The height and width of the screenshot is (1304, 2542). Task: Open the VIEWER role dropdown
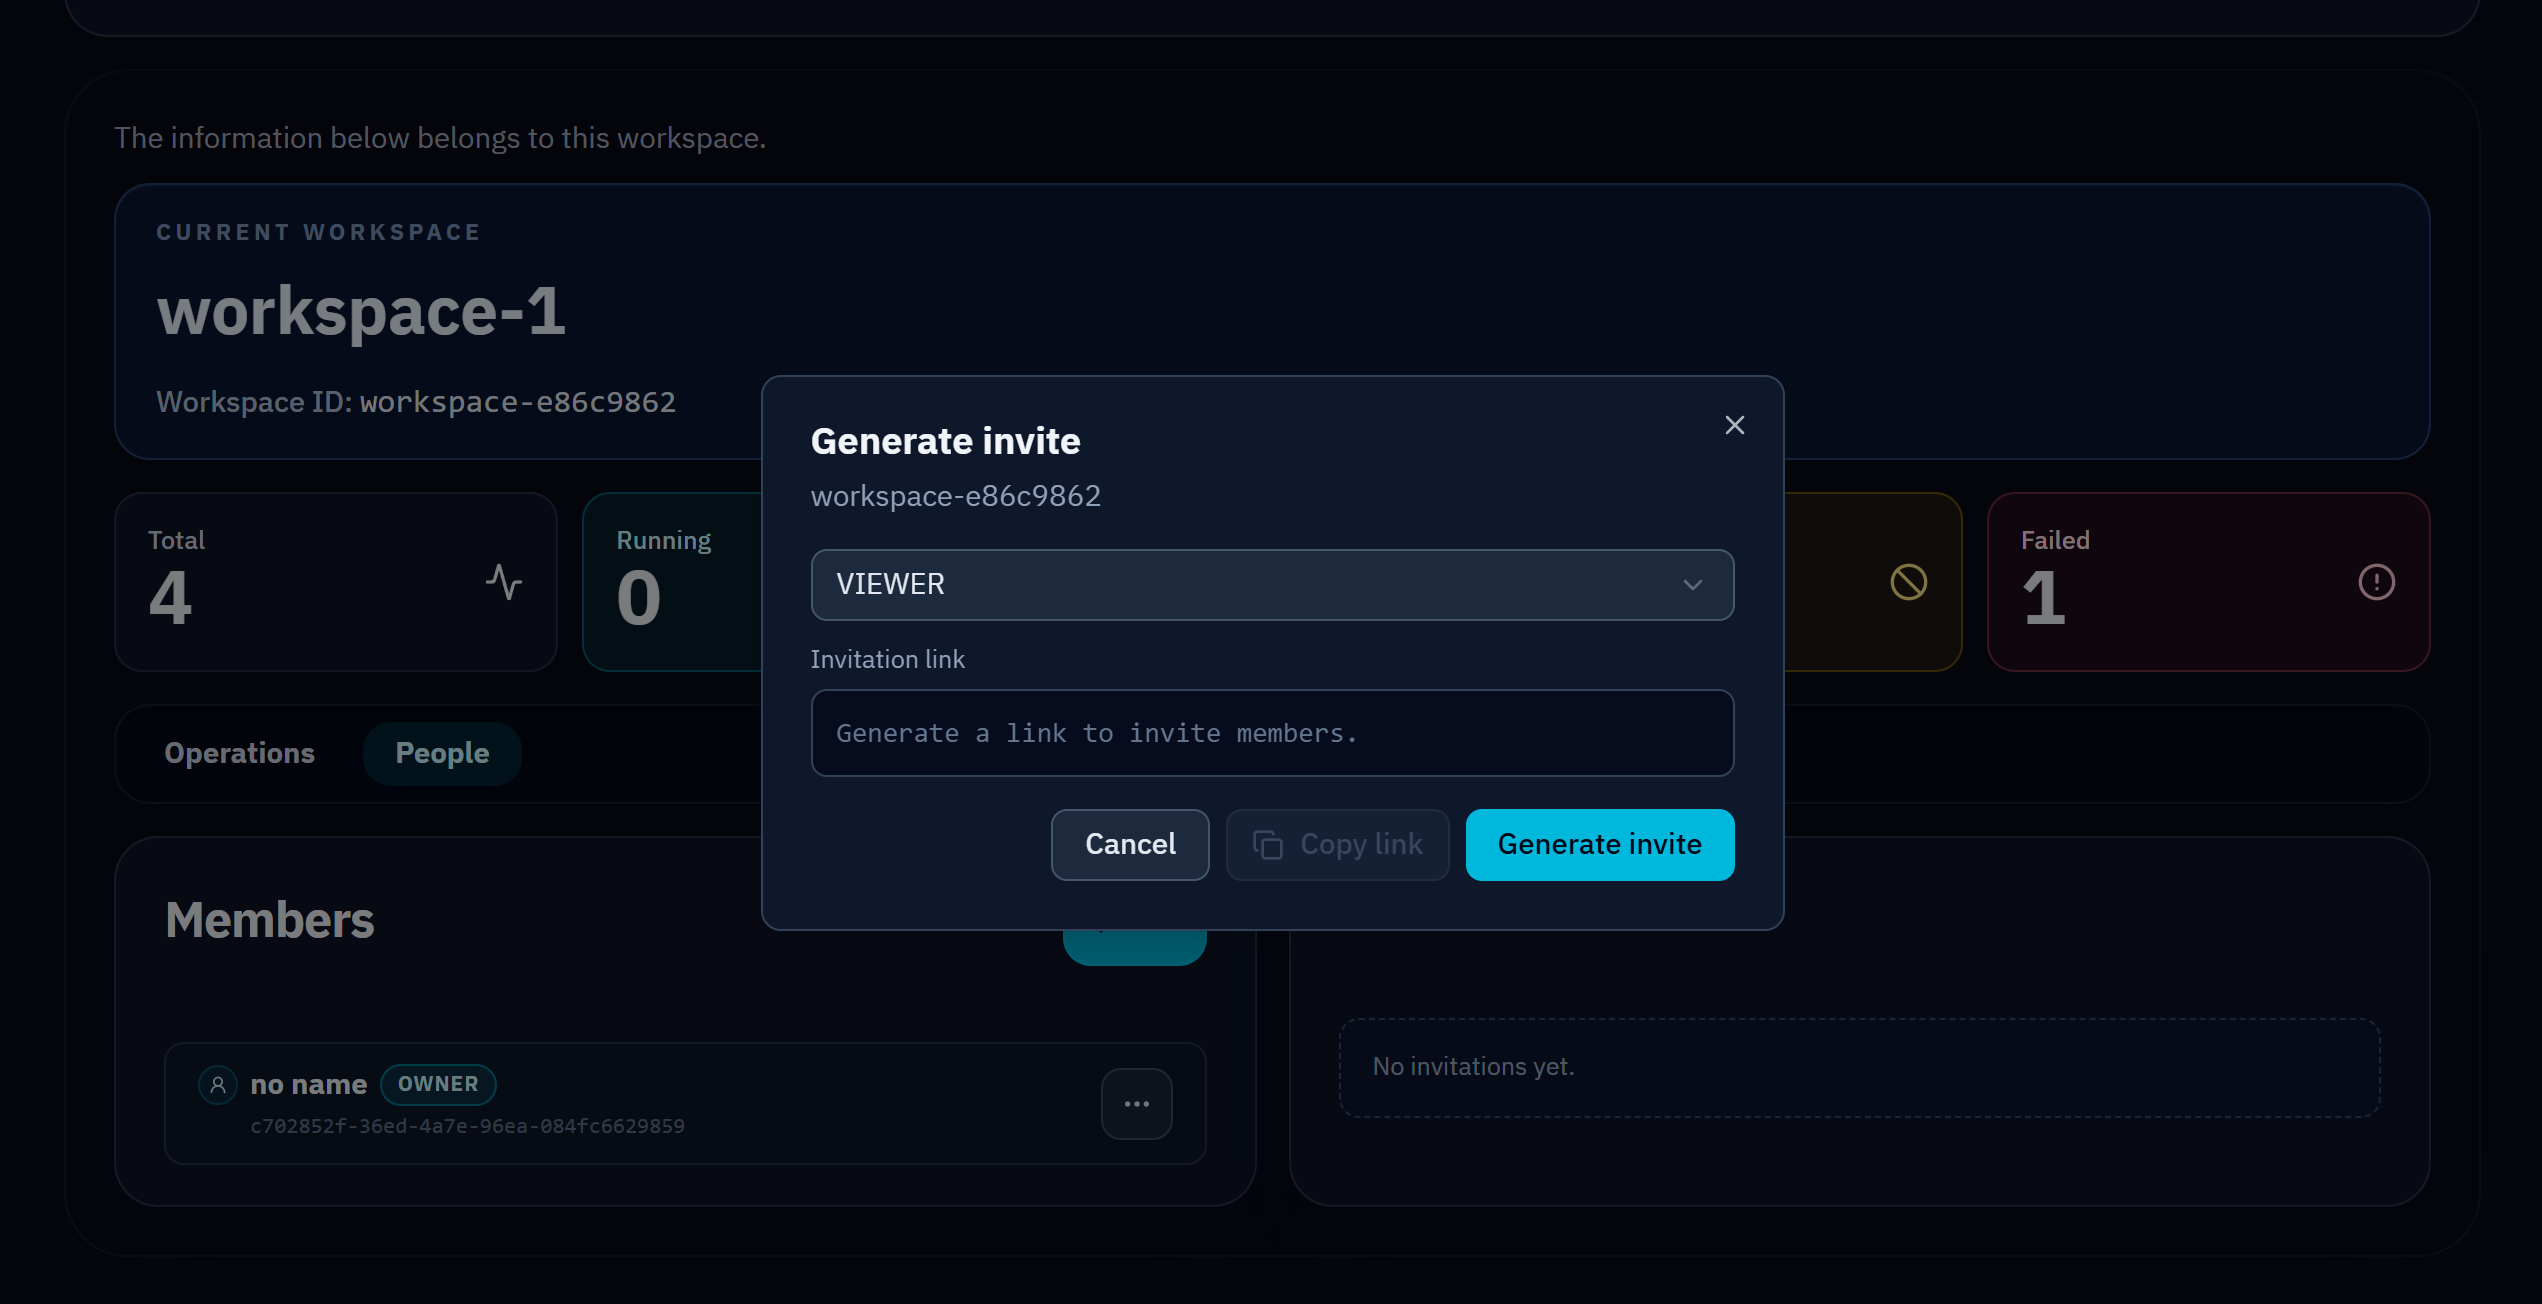[1272, 584]
